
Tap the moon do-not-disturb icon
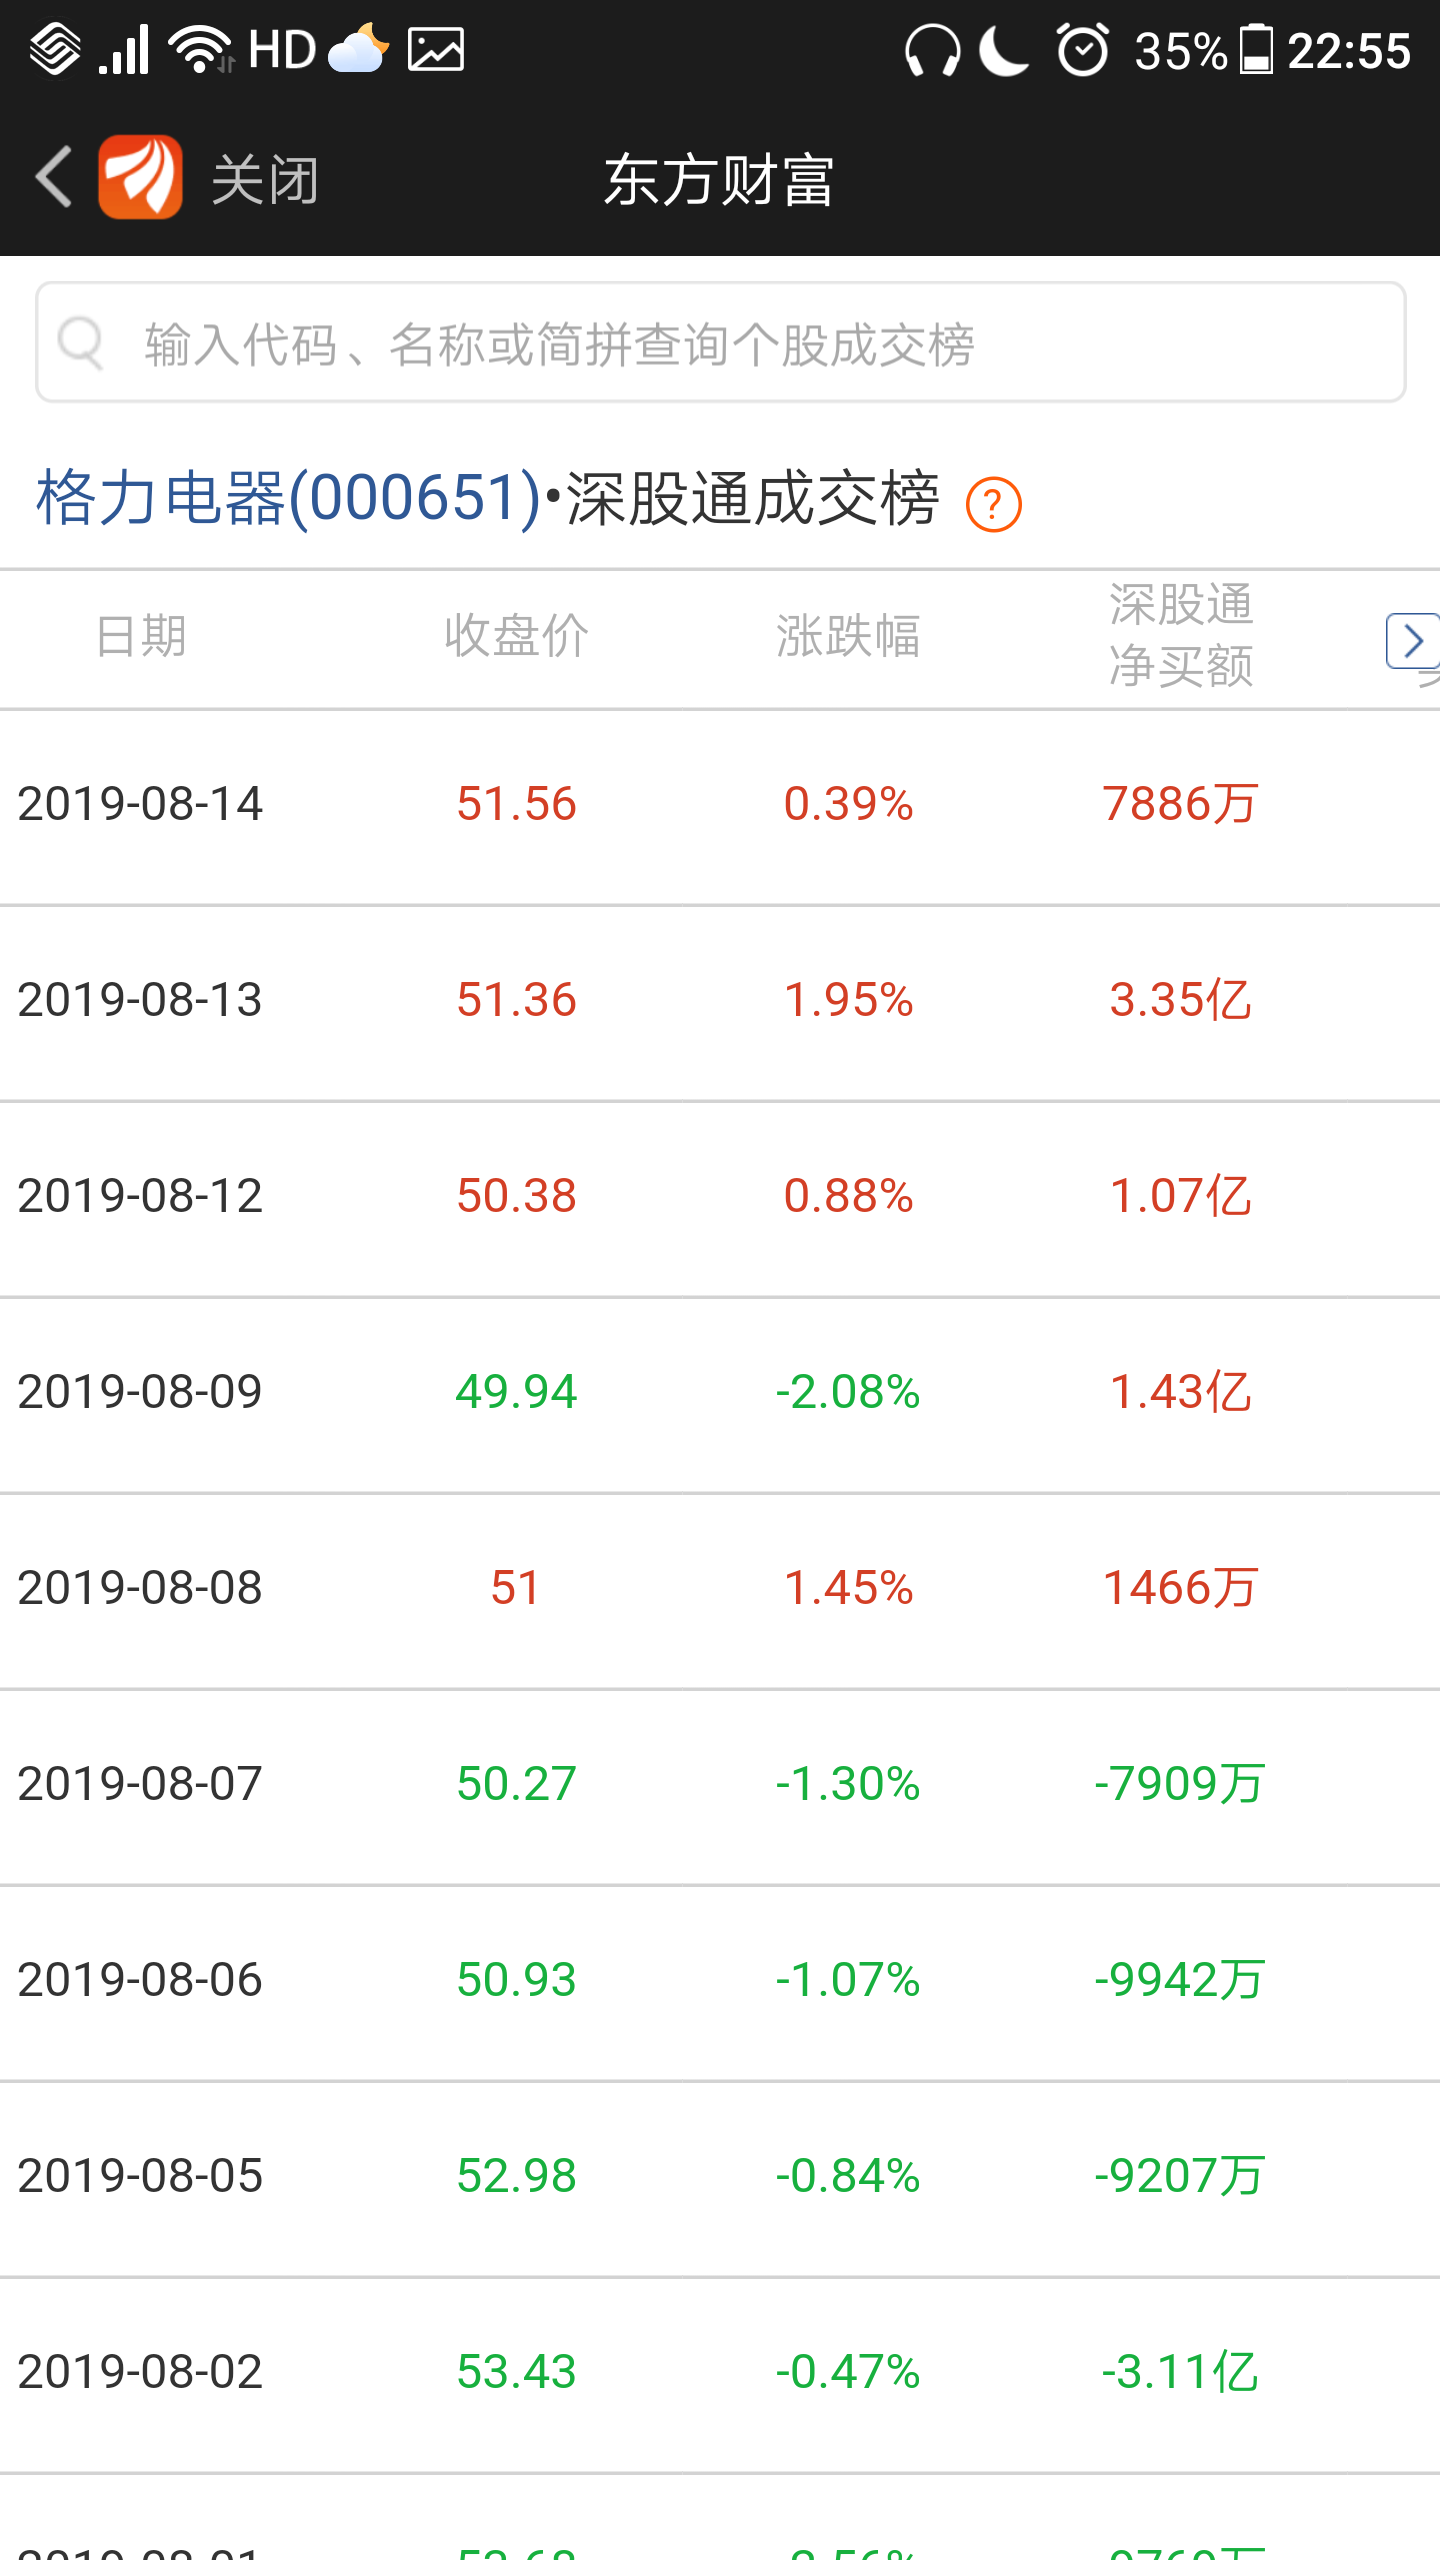1004,50
